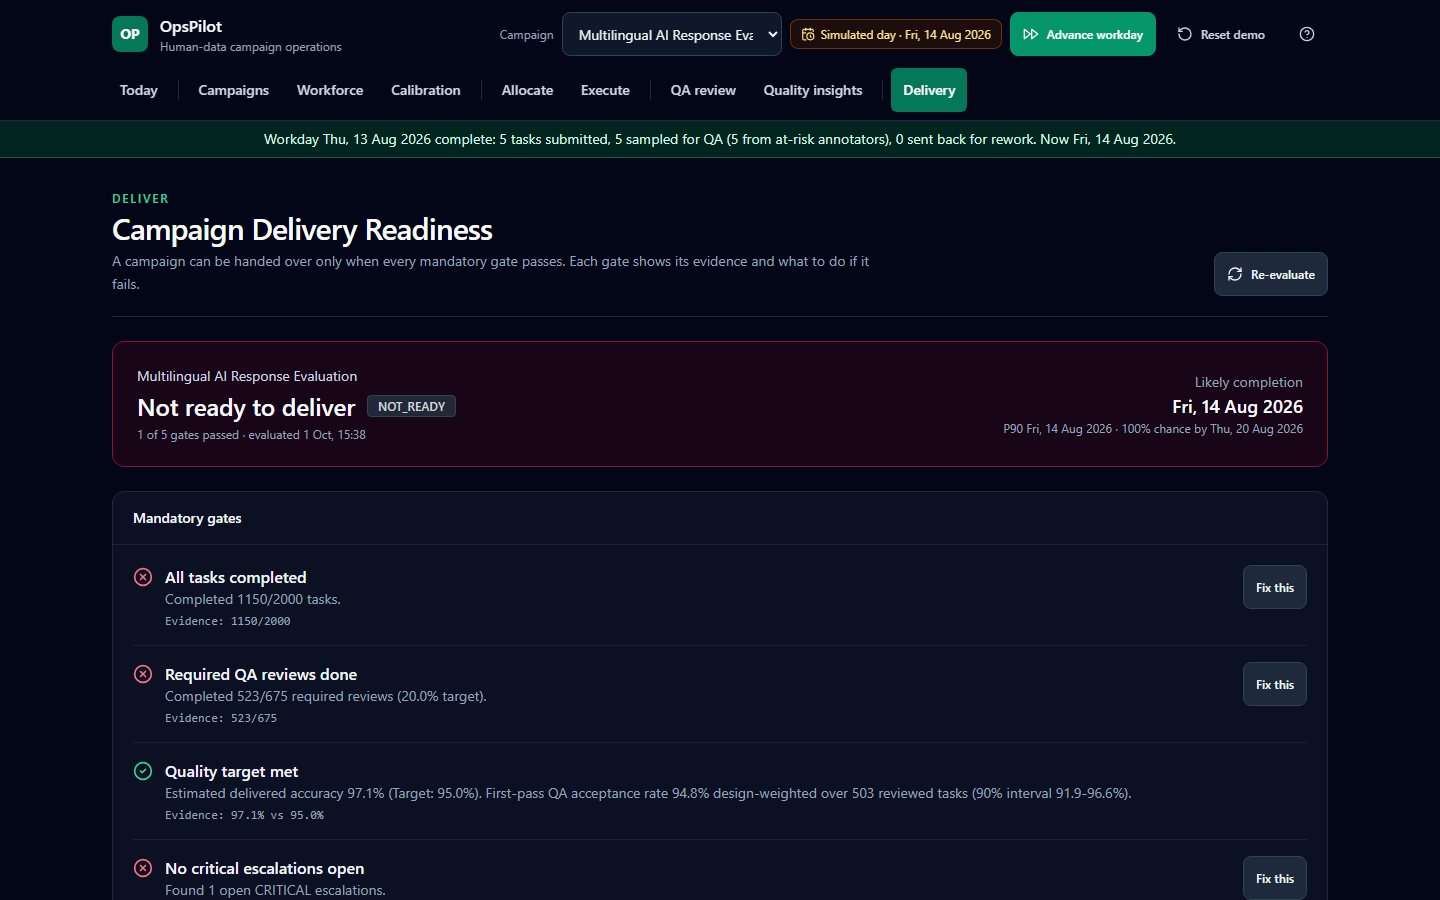Screen dimensions: 1440x900
Task: Click the Mandatory gates section header
Action: pyautogui.click(x=187, y=518)
